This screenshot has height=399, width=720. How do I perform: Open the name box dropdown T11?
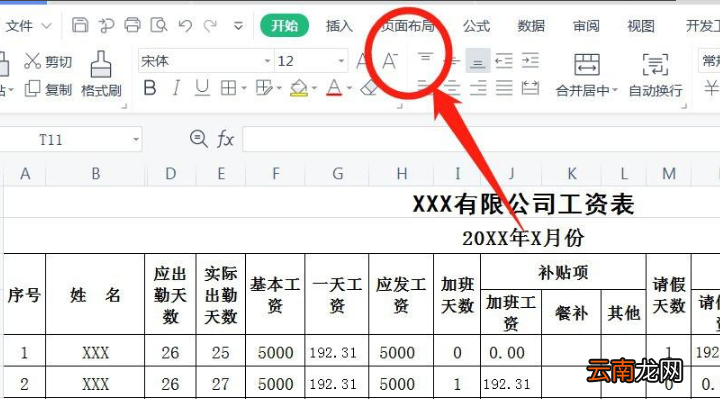click(136, 139)
